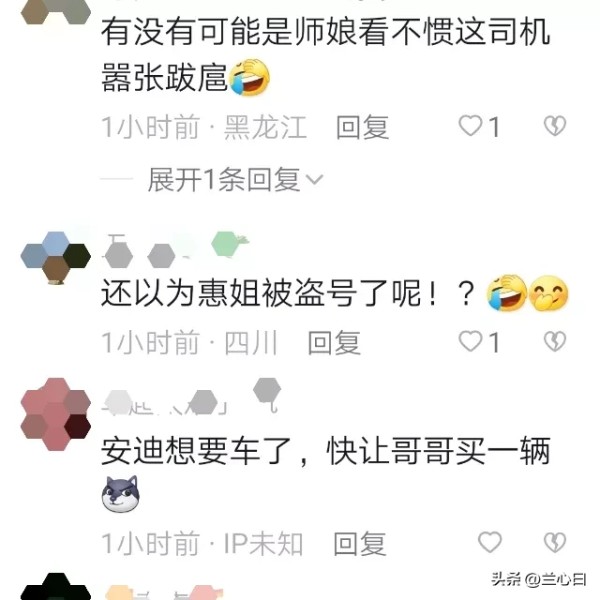Tap the laughing-crying emoji after 嚣张跋扈
The image size is (600, 600).
coord(249,77)
